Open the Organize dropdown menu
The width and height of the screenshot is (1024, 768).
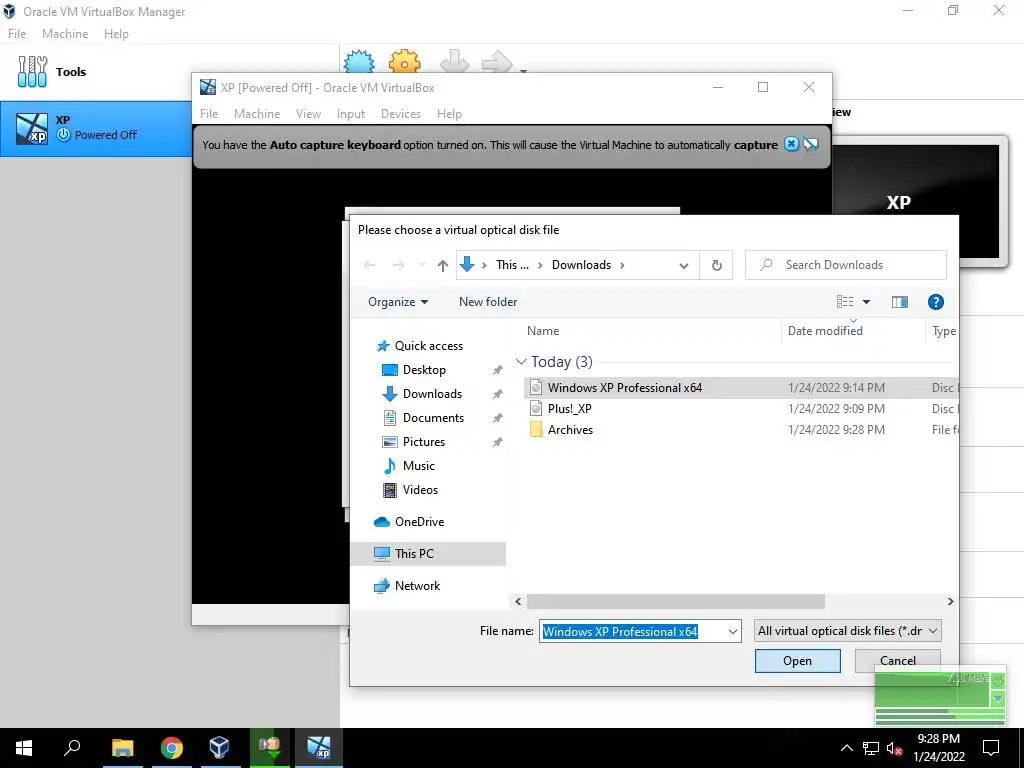click(x=398, y=302)
